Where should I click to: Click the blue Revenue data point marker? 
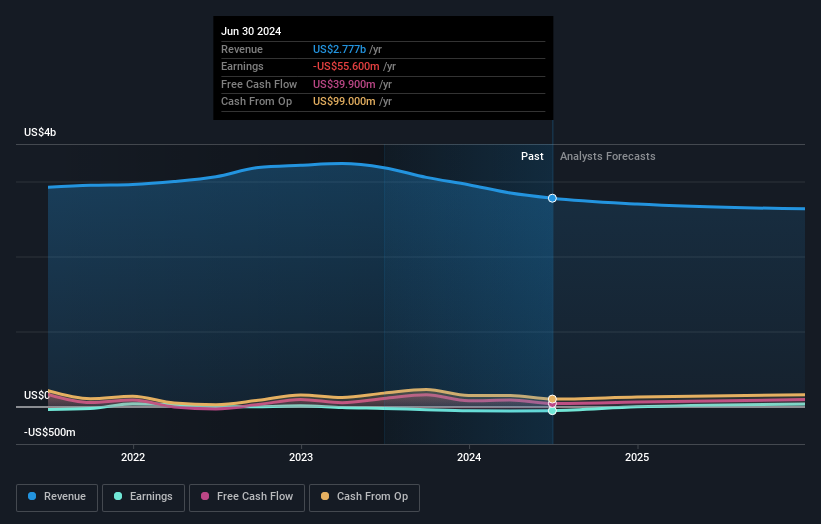pos(552,198)
